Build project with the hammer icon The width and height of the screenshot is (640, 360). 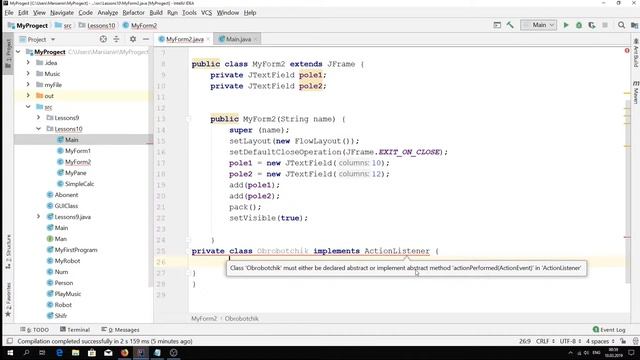coord(510,25)
